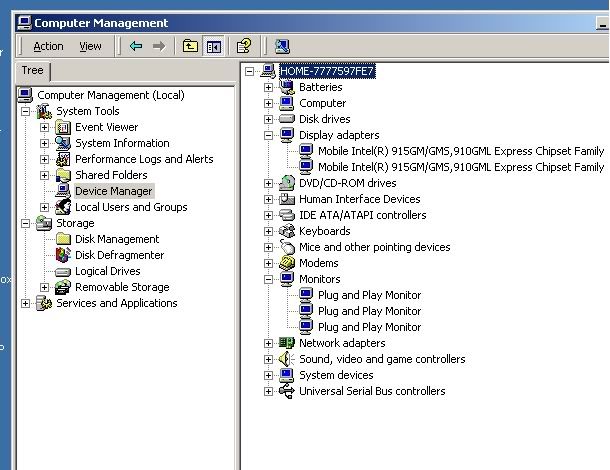Click the Sound, video and game controllers icon

[287, 359]
